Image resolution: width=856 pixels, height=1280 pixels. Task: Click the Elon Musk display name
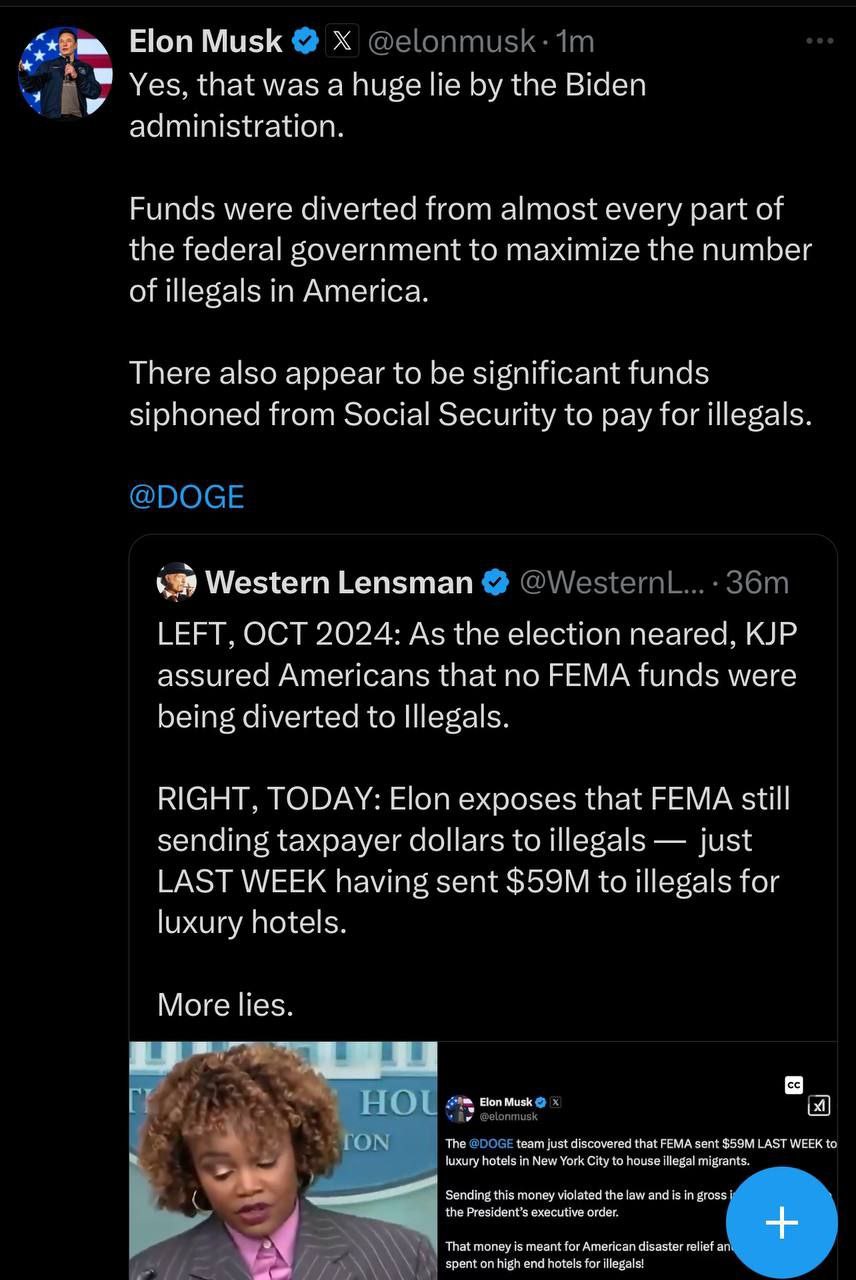(205, 42)
